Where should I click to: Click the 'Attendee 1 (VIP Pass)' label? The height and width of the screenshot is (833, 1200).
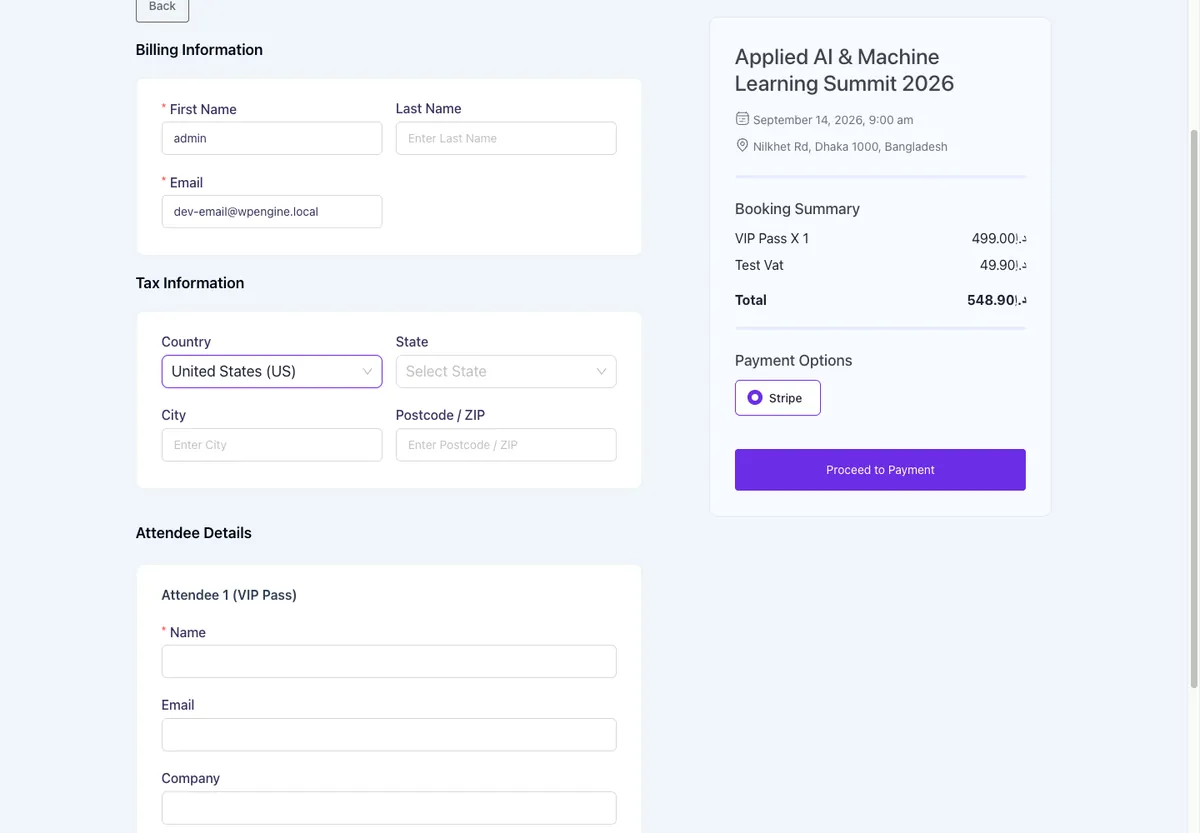(x=229, y=595)
